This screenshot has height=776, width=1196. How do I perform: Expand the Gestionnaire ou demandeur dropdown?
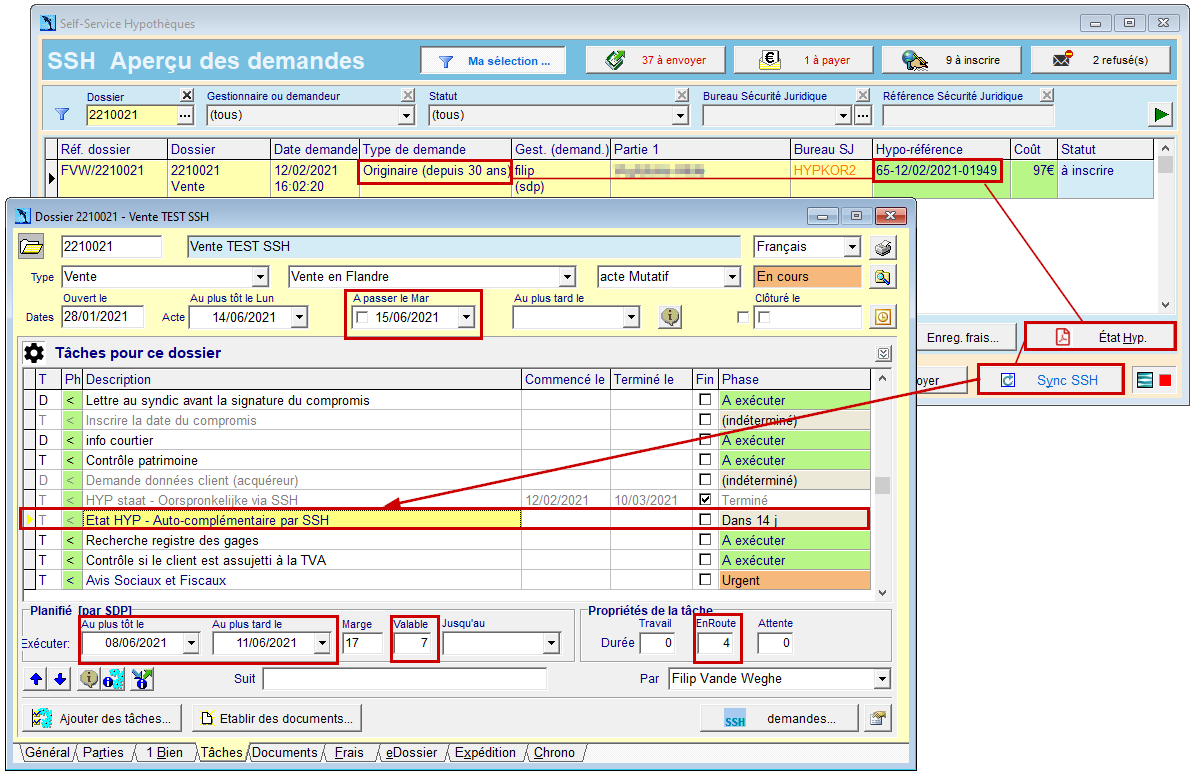point(407,116)
